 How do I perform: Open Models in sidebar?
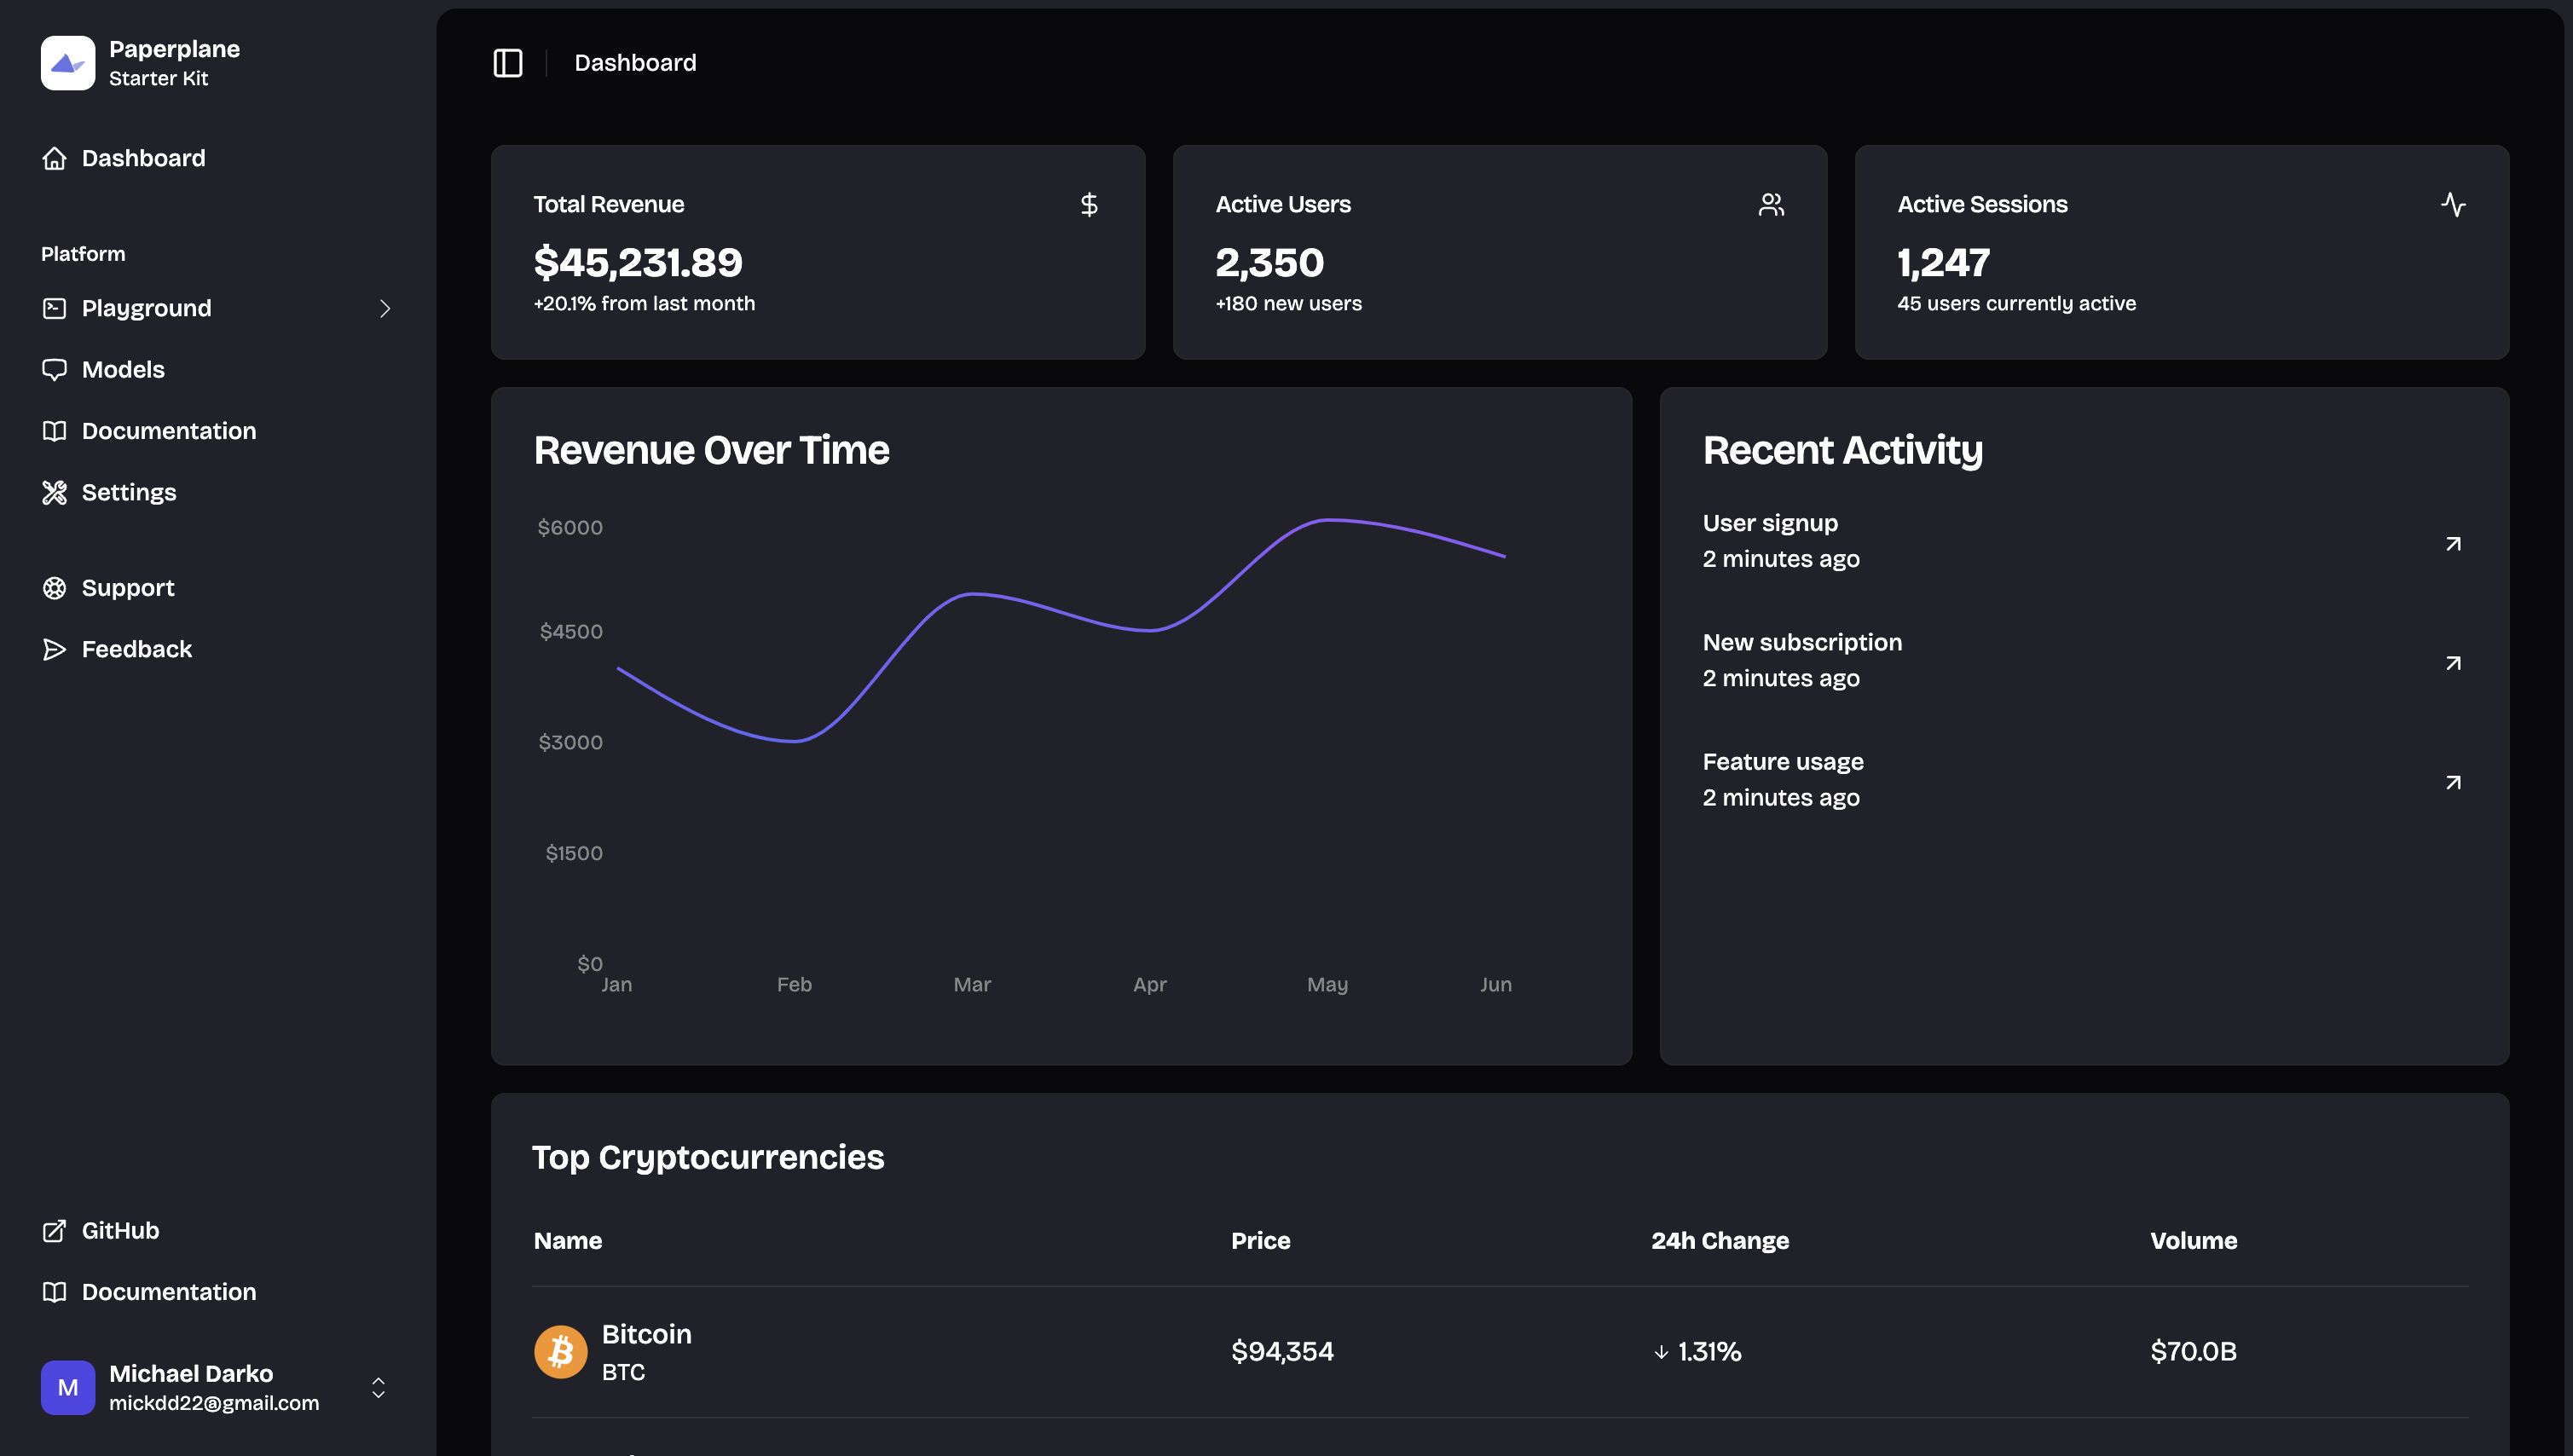pyautogui.click(x=122, y=369)
